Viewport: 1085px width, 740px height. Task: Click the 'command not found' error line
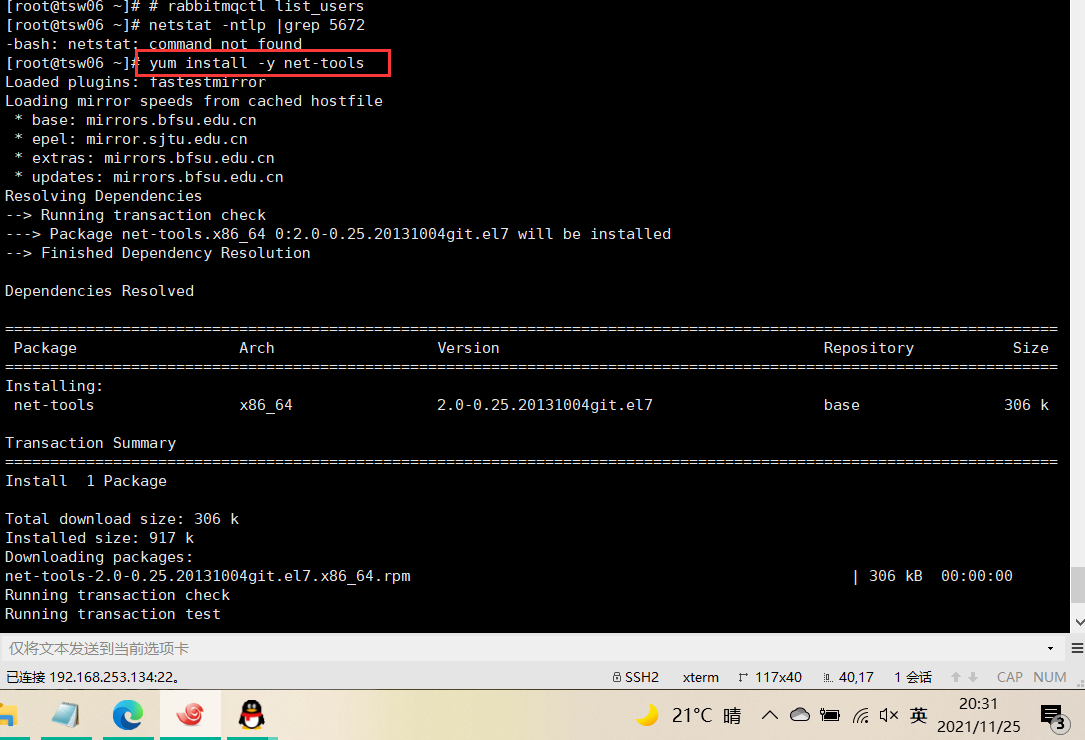[x=154, y=44]
